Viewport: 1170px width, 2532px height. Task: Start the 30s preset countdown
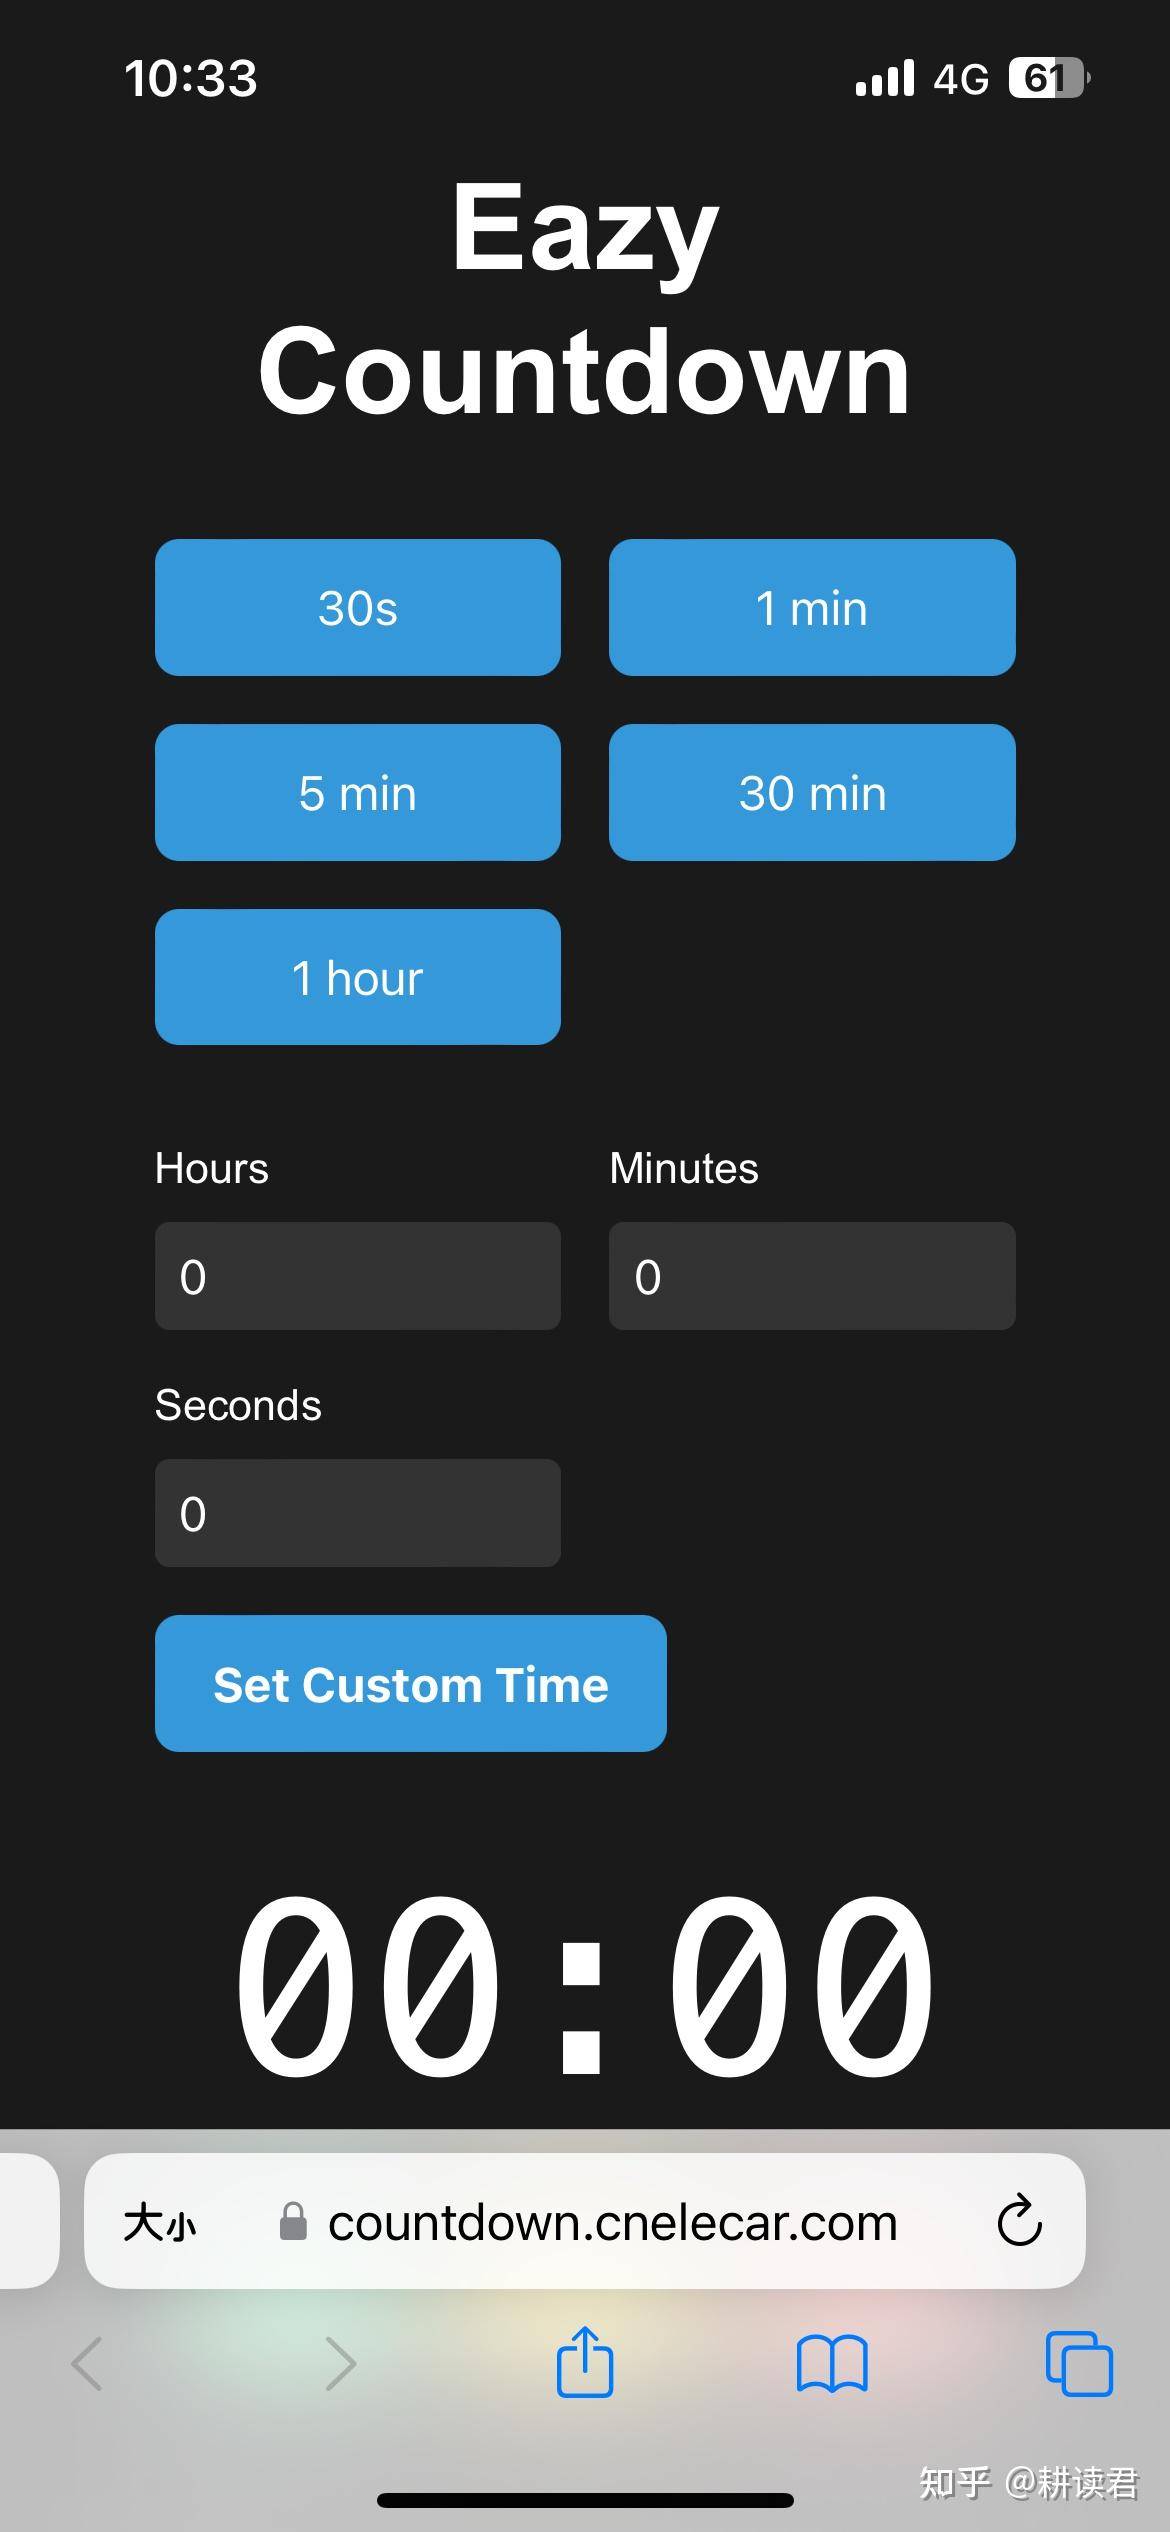pyautogui.click(x=358, y=607)
